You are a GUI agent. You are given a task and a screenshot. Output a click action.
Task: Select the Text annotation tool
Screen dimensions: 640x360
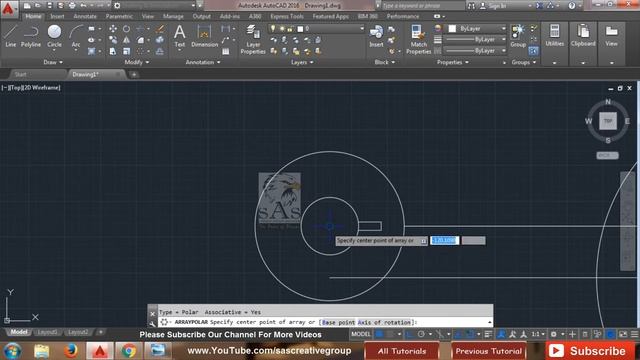(x=180, y=36)
